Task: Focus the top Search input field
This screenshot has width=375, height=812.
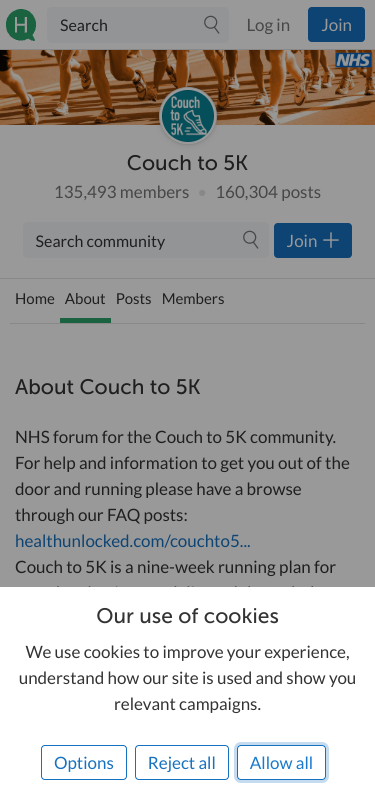Action: [138, 25]
